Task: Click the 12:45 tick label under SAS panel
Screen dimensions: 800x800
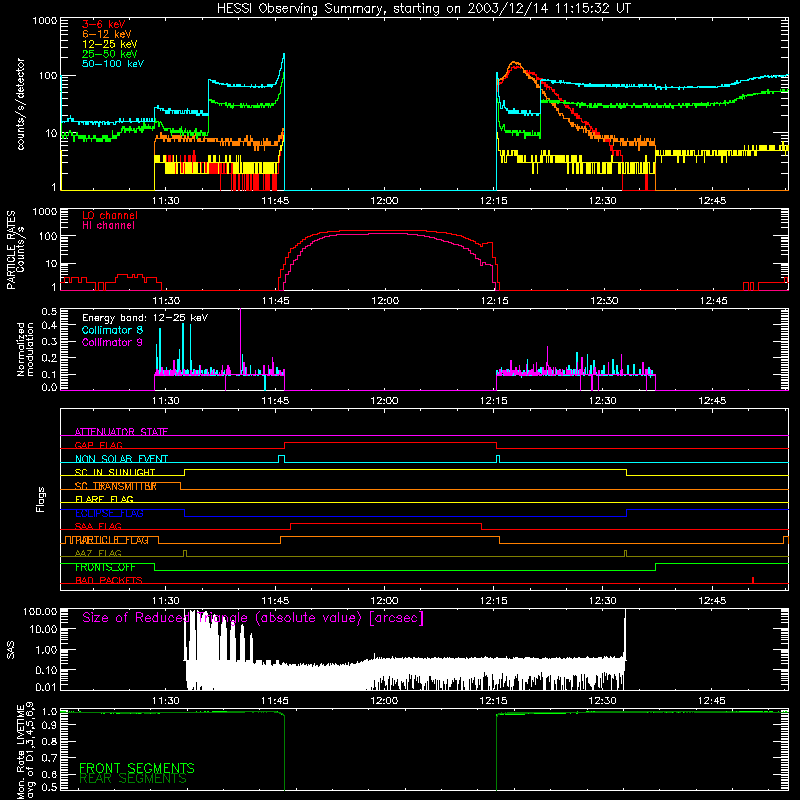Action: tap(712, 701)
